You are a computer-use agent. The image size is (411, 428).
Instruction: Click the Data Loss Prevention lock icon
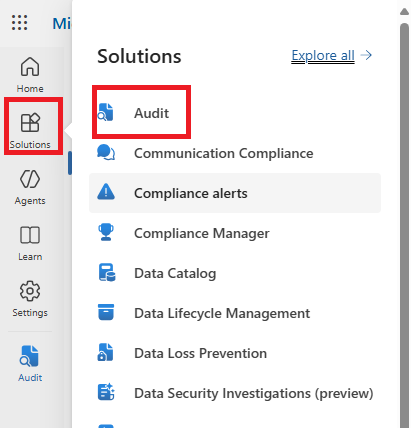105,352
